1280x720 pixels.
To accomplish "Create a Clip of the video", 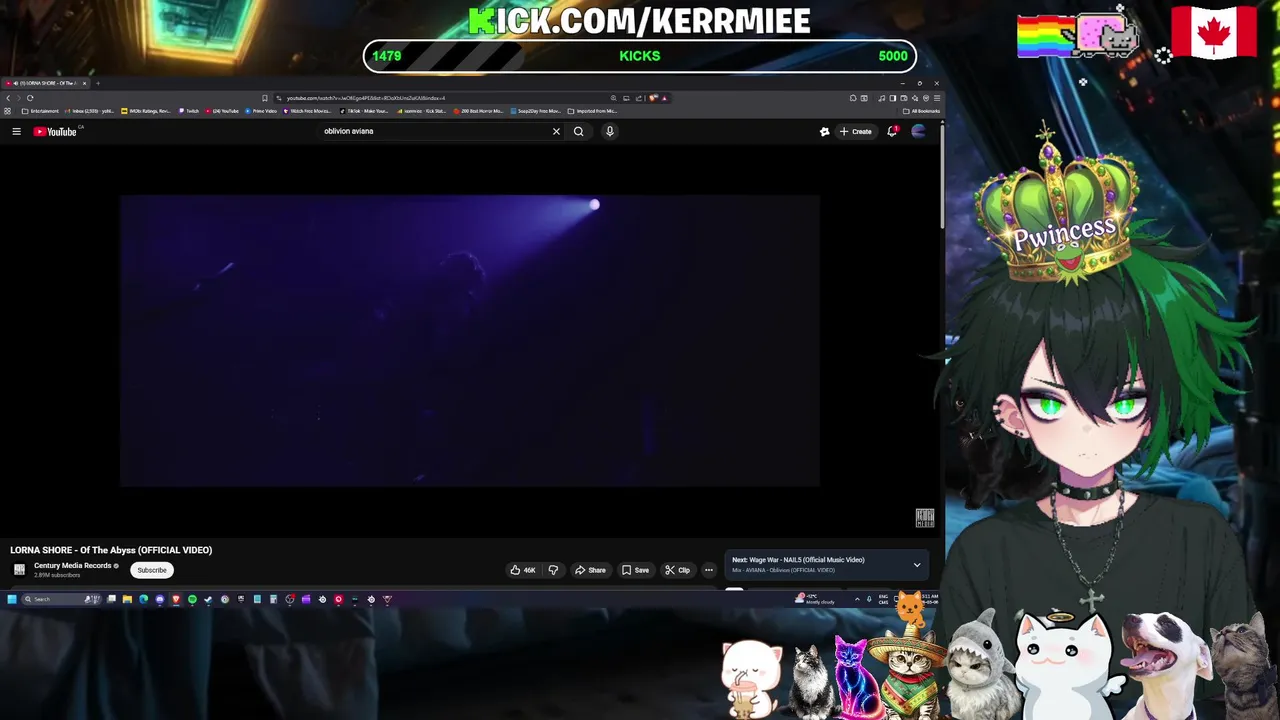I will [677, 570].
